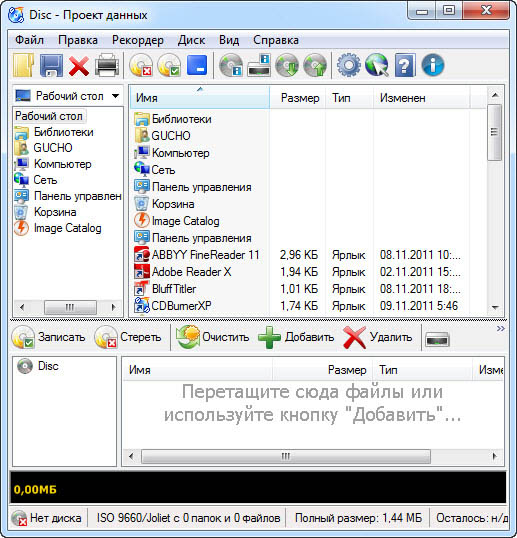This screenshot has height=538, width=517.
Task: Click the printer icon
Action: click(x=107, y=65)
